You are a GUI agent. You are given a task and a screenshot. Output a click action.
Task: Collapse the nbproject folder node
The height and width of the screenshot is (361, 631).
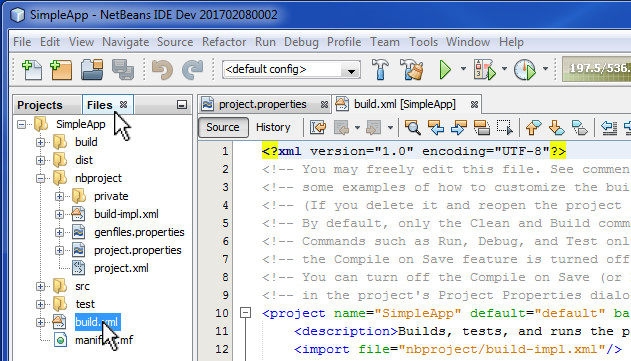40,178
